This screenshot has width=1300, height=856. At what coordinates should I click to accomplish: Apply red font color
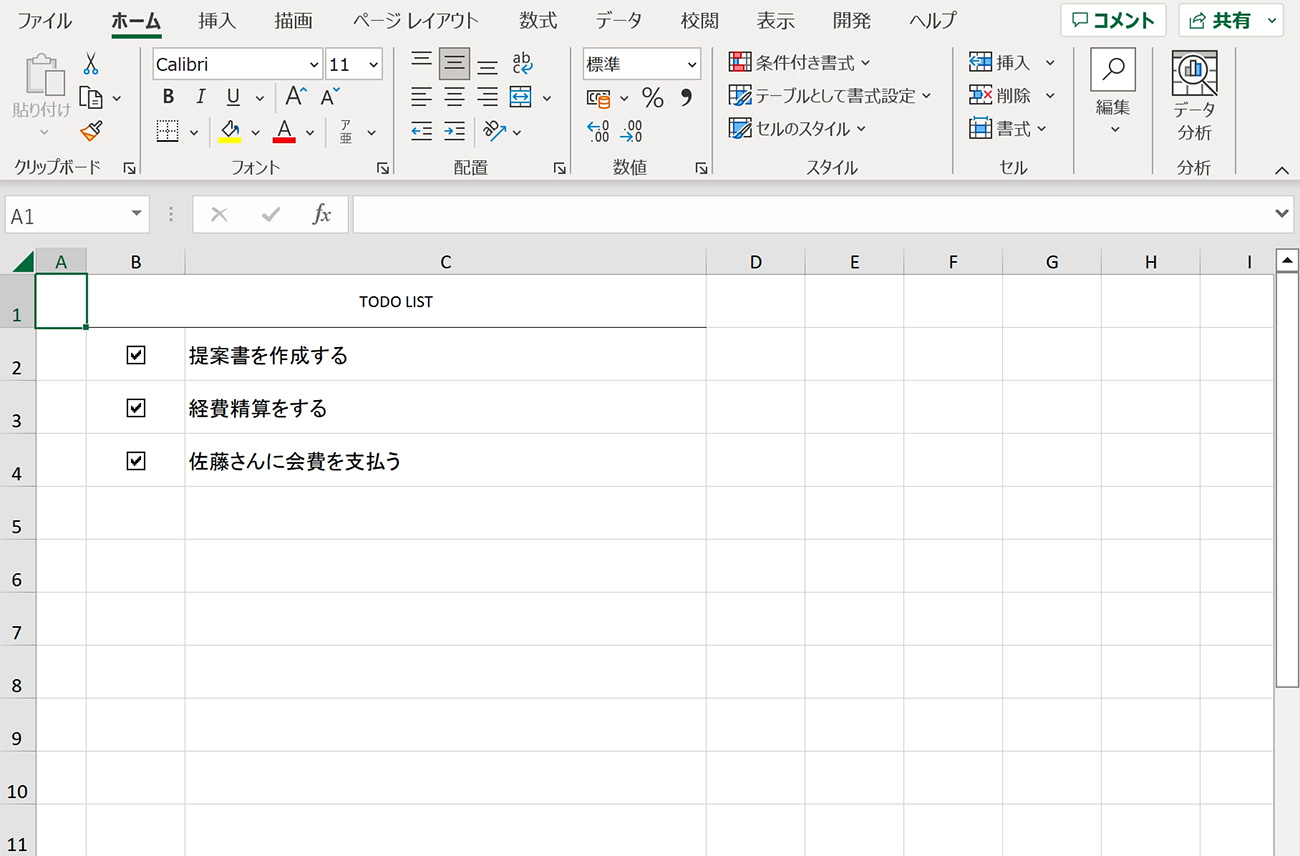tap(284, 131)
